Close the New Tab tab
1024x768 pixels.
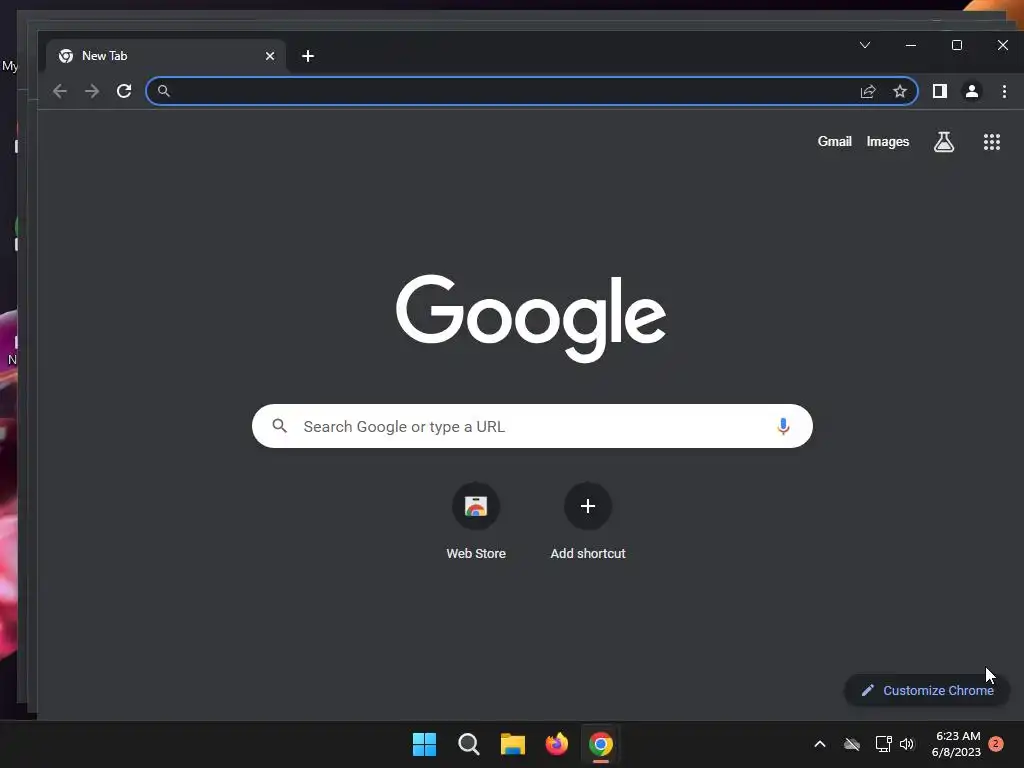(x=270, y=56)
